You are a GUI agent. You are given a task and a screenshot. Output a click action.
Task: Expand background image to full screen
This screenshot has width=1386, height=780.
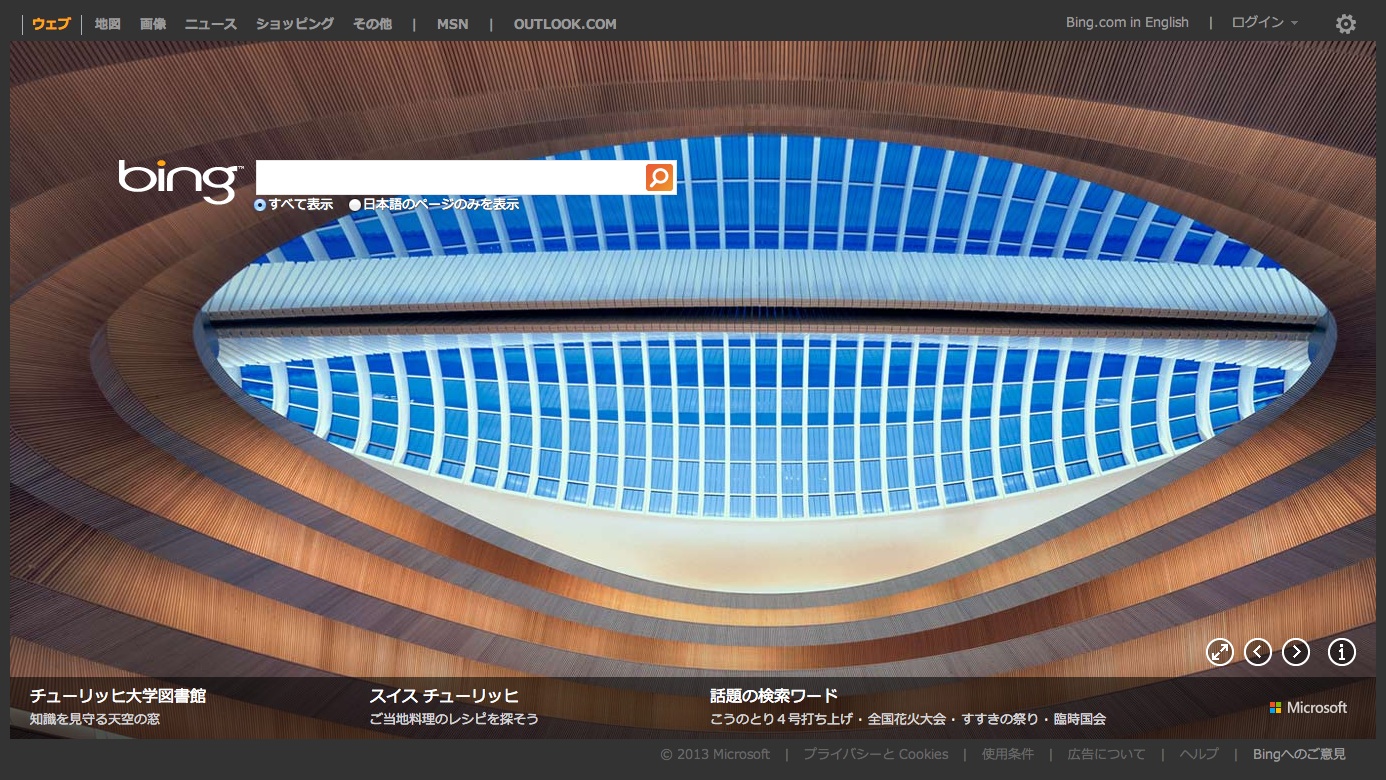pyautogui.click(x=1219, y=652)
